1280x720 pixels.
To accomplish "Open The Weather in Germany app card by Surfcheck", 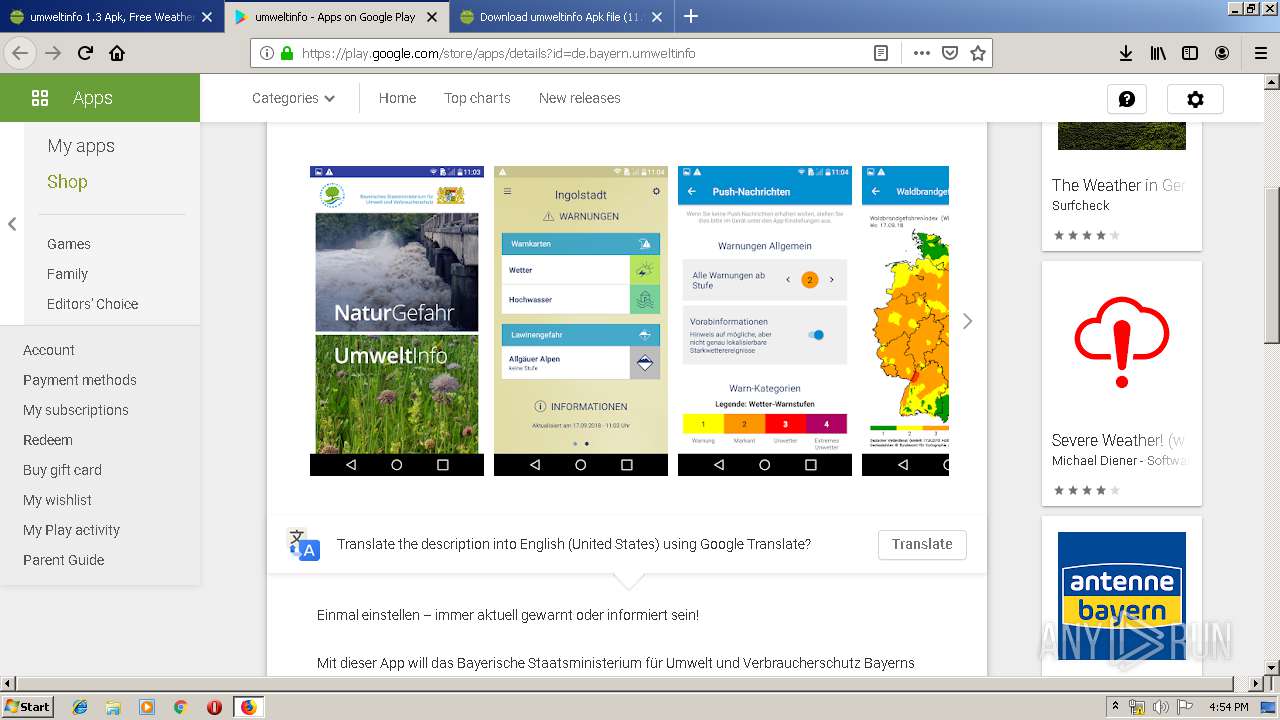I will (x=1122, y=186).
